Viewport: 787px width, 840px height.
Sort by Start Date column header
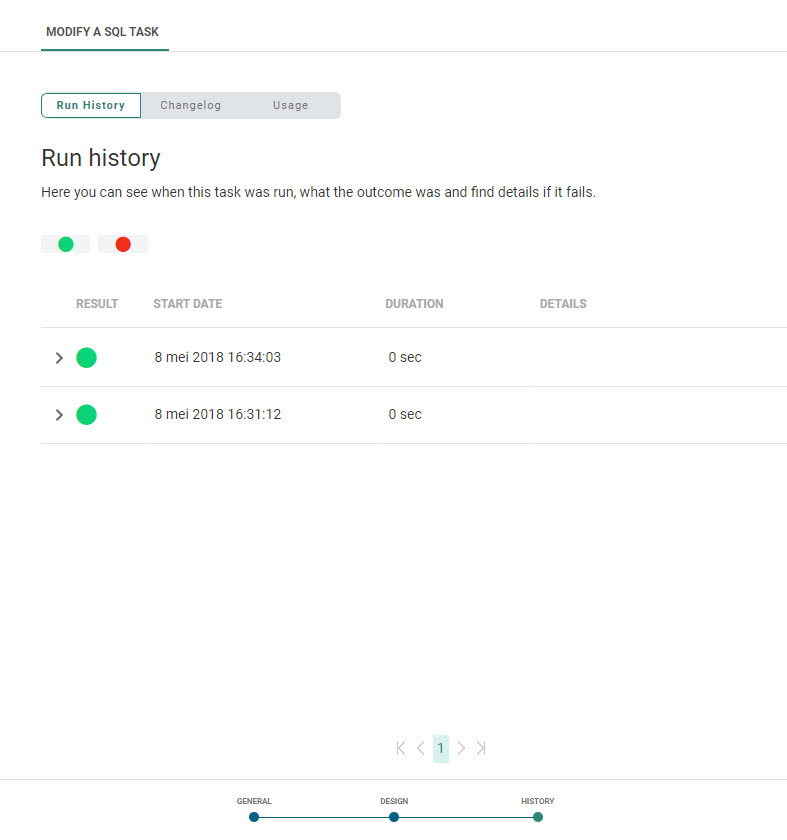(187, 304)
